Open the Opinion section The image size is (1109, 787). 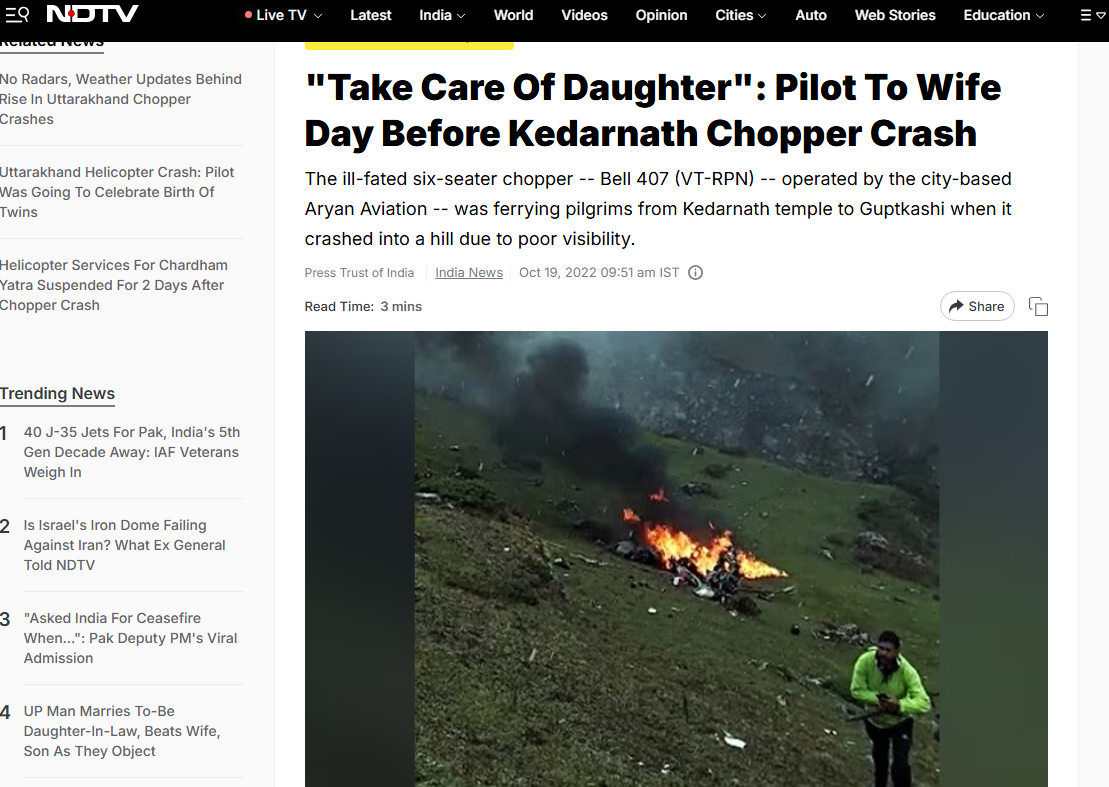click(x=661, y=15)
